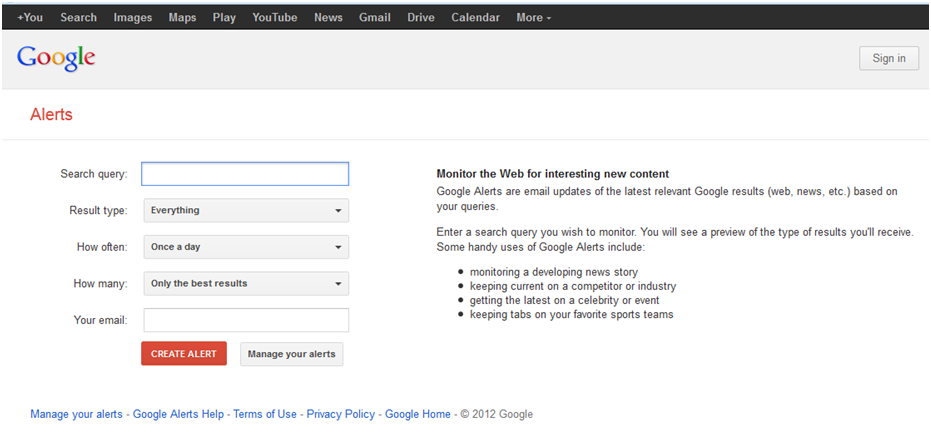Viewport: 931px width, 446px height.
Task: Open the Terms of Use link
Action: [265, 415]
